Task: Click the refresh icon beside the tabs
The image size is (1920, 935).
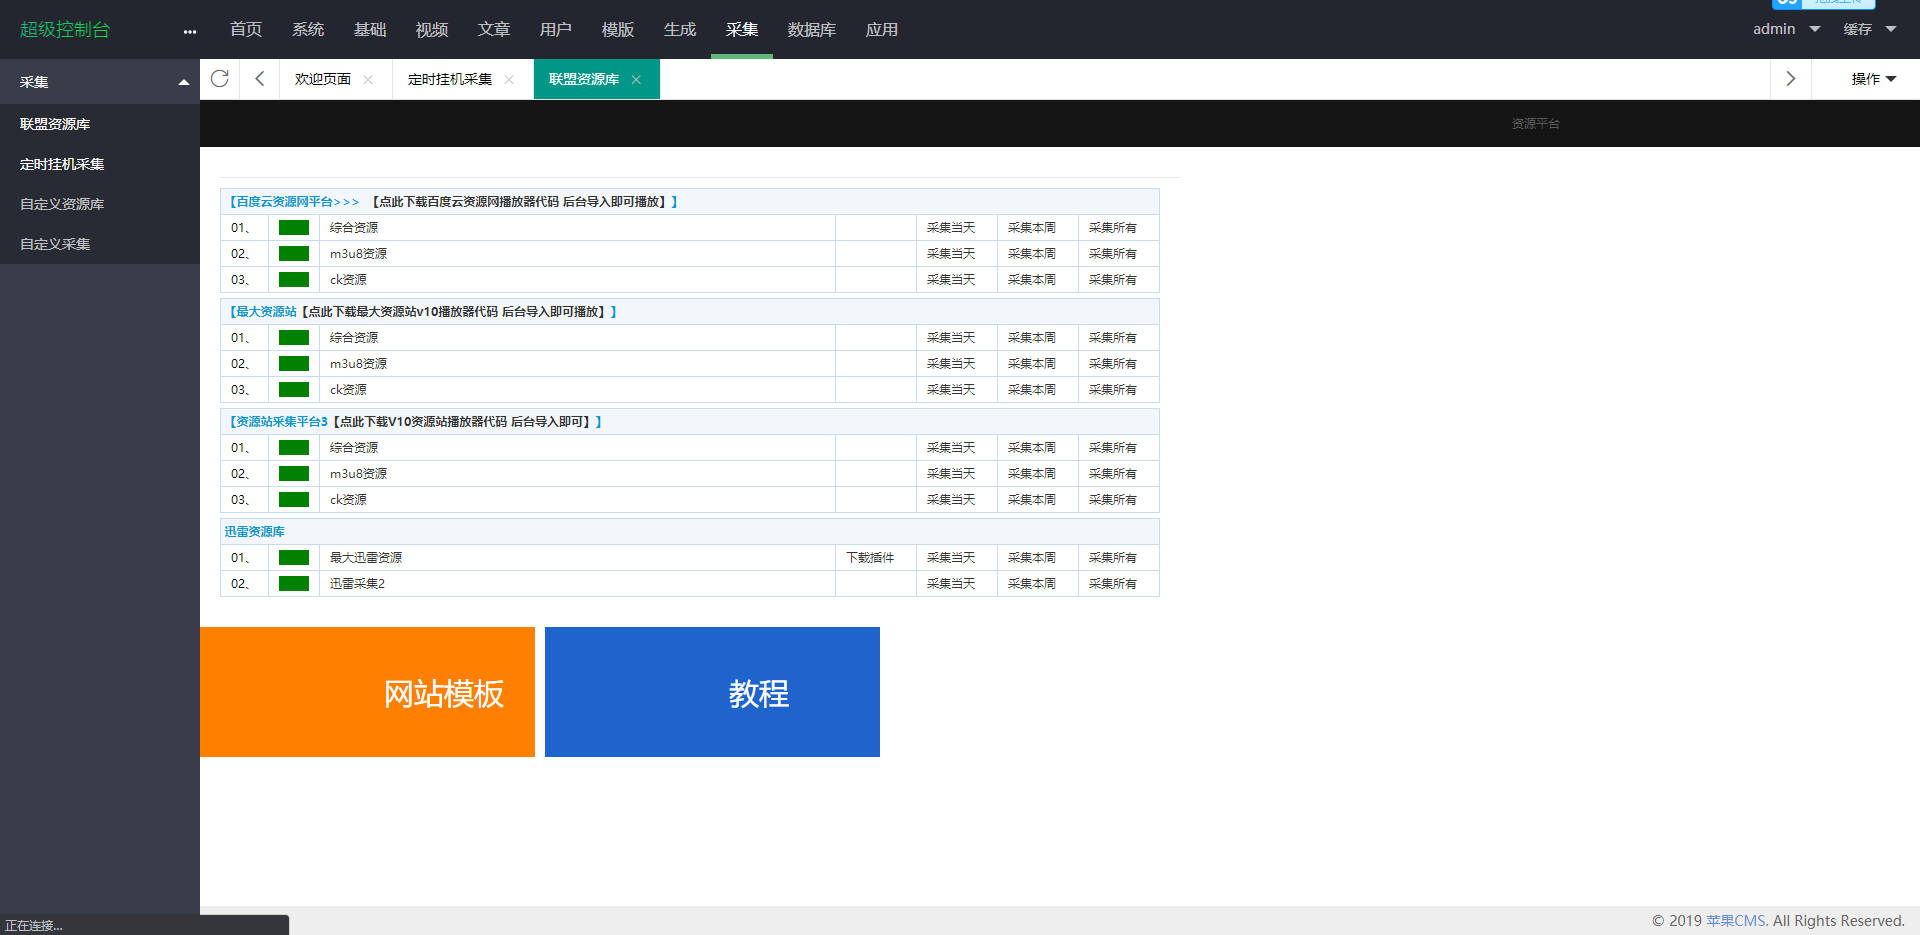Action: tap(220, 78)
